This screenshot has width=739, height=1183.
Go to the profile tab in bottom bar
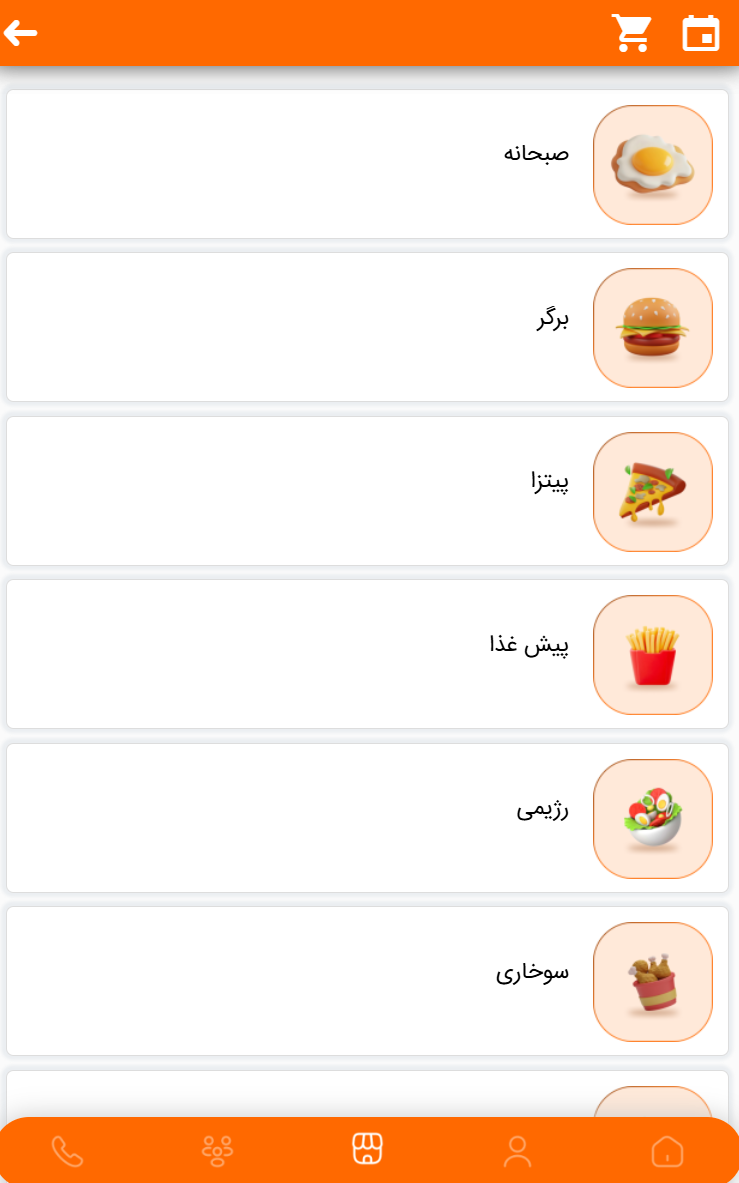point(517,1151)
